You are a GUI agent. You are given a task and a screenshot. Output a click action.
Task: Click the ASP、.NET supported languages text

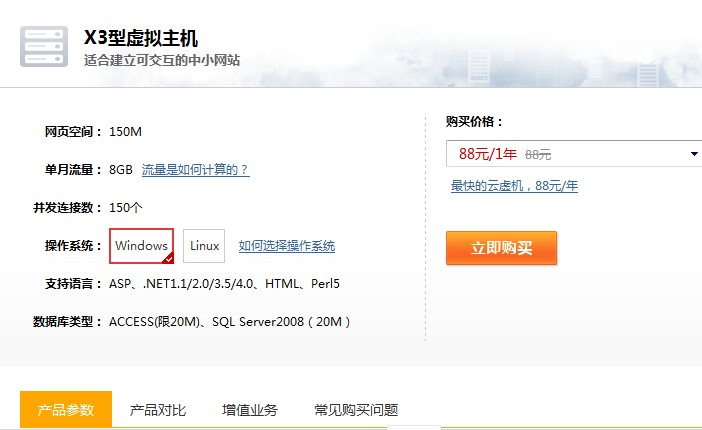pos(224,284)
